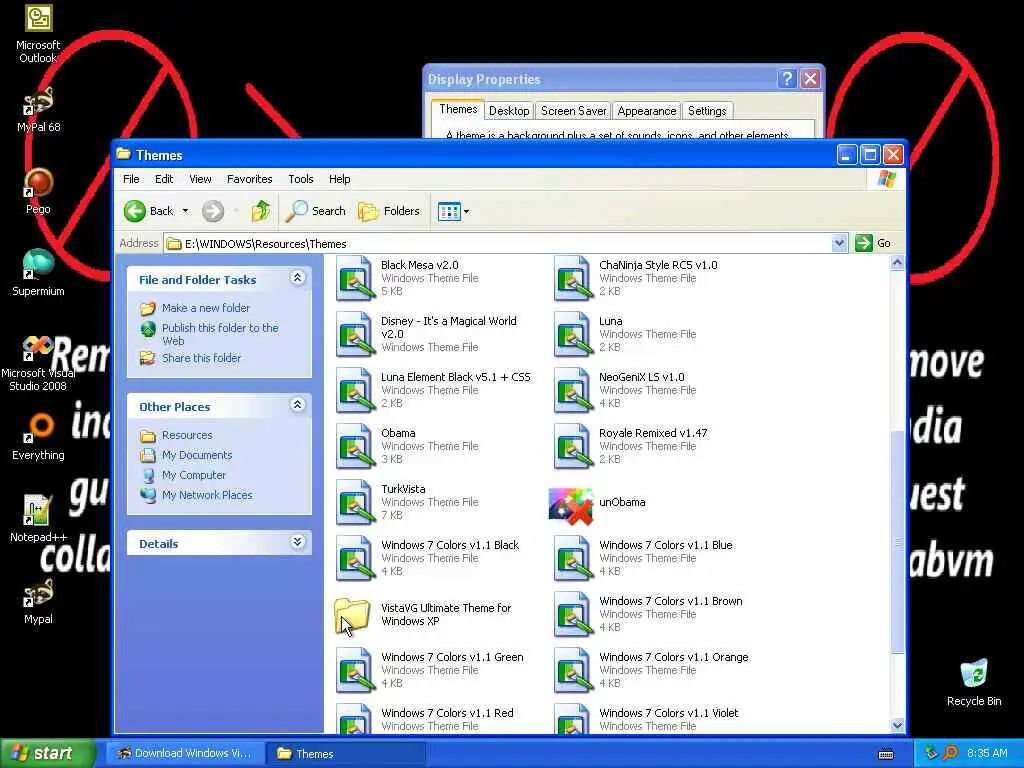This screenshot has height=768, width=1024.
Task: Open the Views toolbar button
Action: pyautogui.click(x=453, y=212)
